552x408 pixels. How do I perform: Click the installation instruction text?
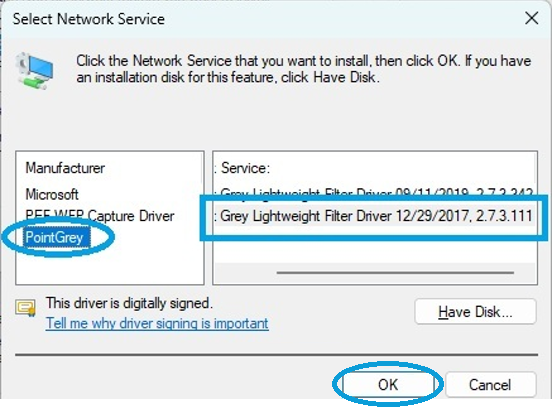pyautogui.click(x=303, y=69)
